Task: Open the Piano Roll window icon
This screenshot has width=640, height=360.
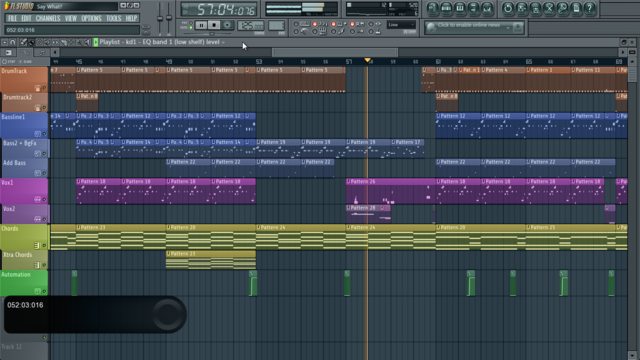Action: (460, 9)
